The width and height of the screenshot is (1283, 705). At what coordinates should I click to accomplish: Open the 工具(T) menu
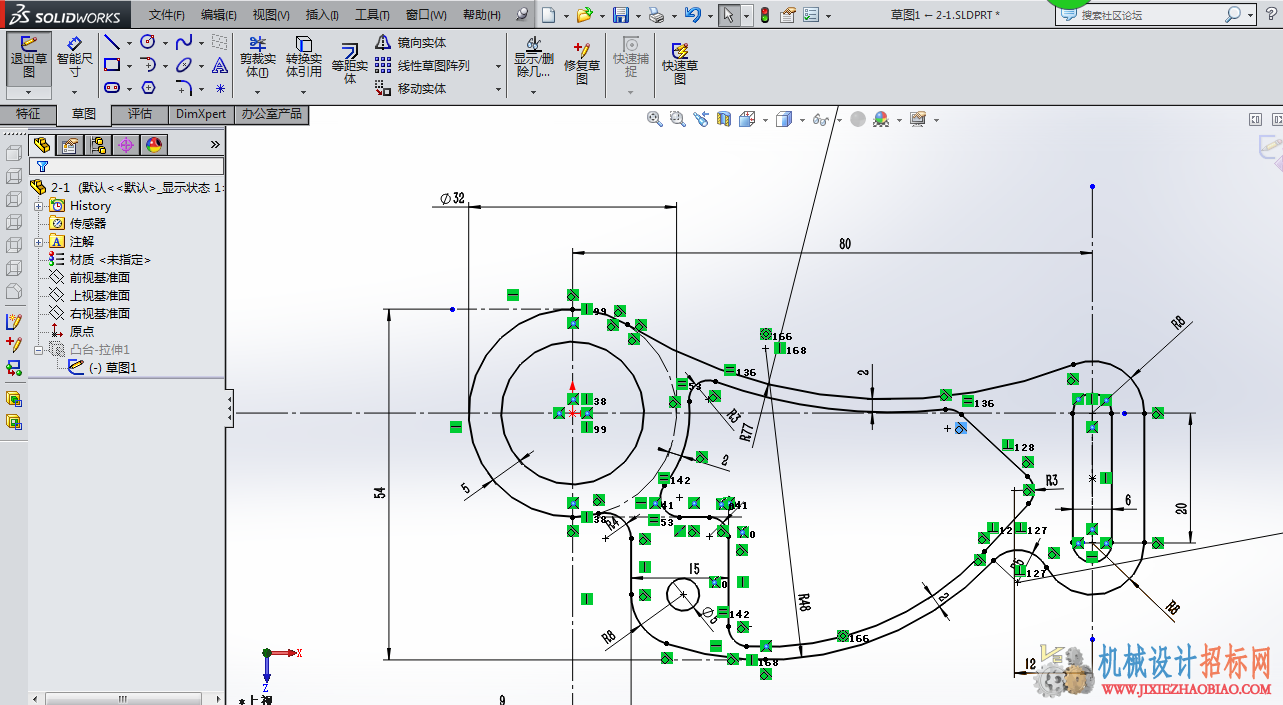[x=372, y=15]
